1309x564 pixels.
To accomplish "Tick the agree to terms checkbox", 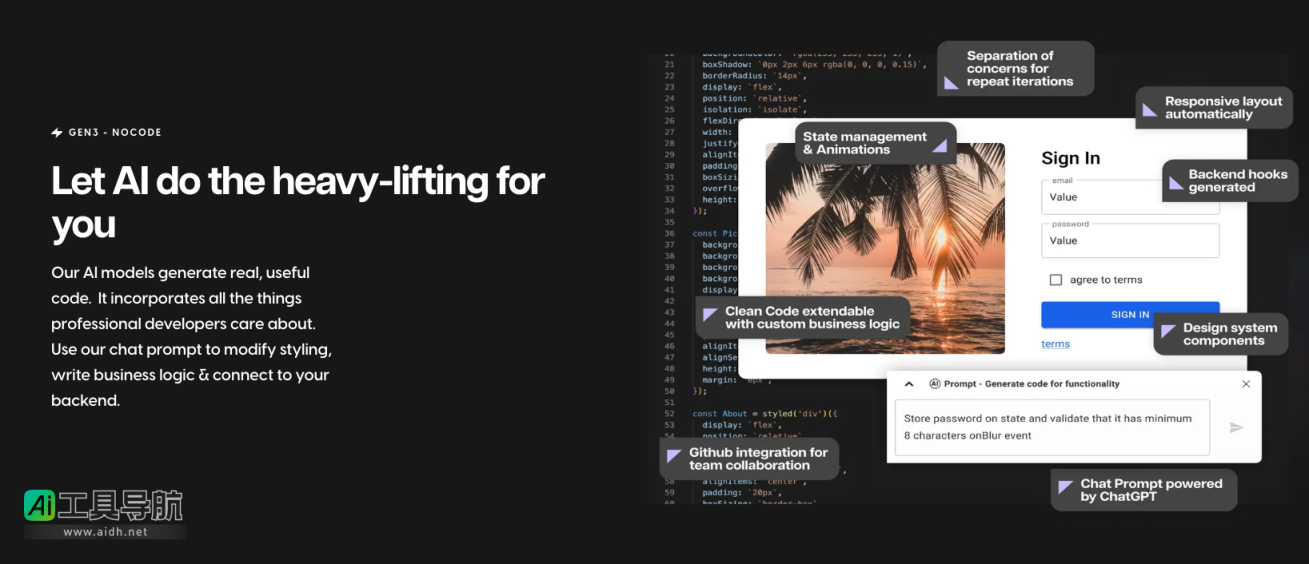I will click(1055, 280).
